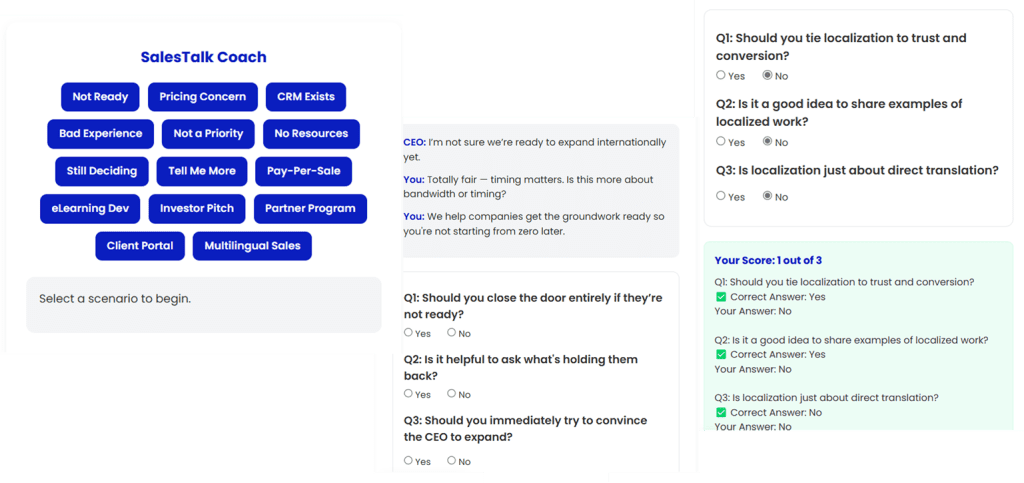
Task: Select the Not Ready scenario
Action: point(100,97)
